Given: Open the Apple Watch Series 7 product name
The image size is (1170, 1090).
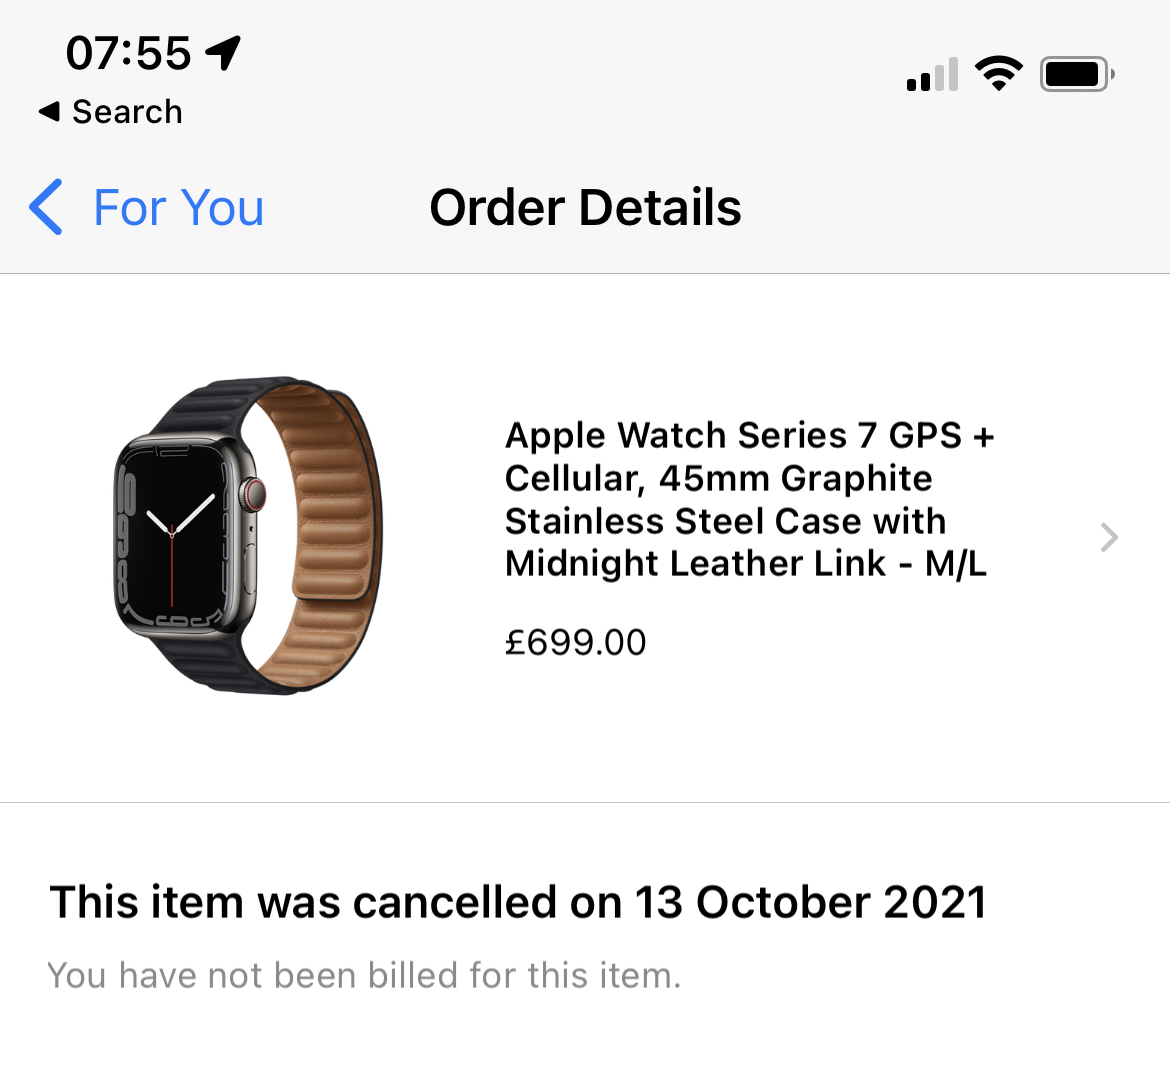Looking at the screenshot, I should tap(749, 436).
